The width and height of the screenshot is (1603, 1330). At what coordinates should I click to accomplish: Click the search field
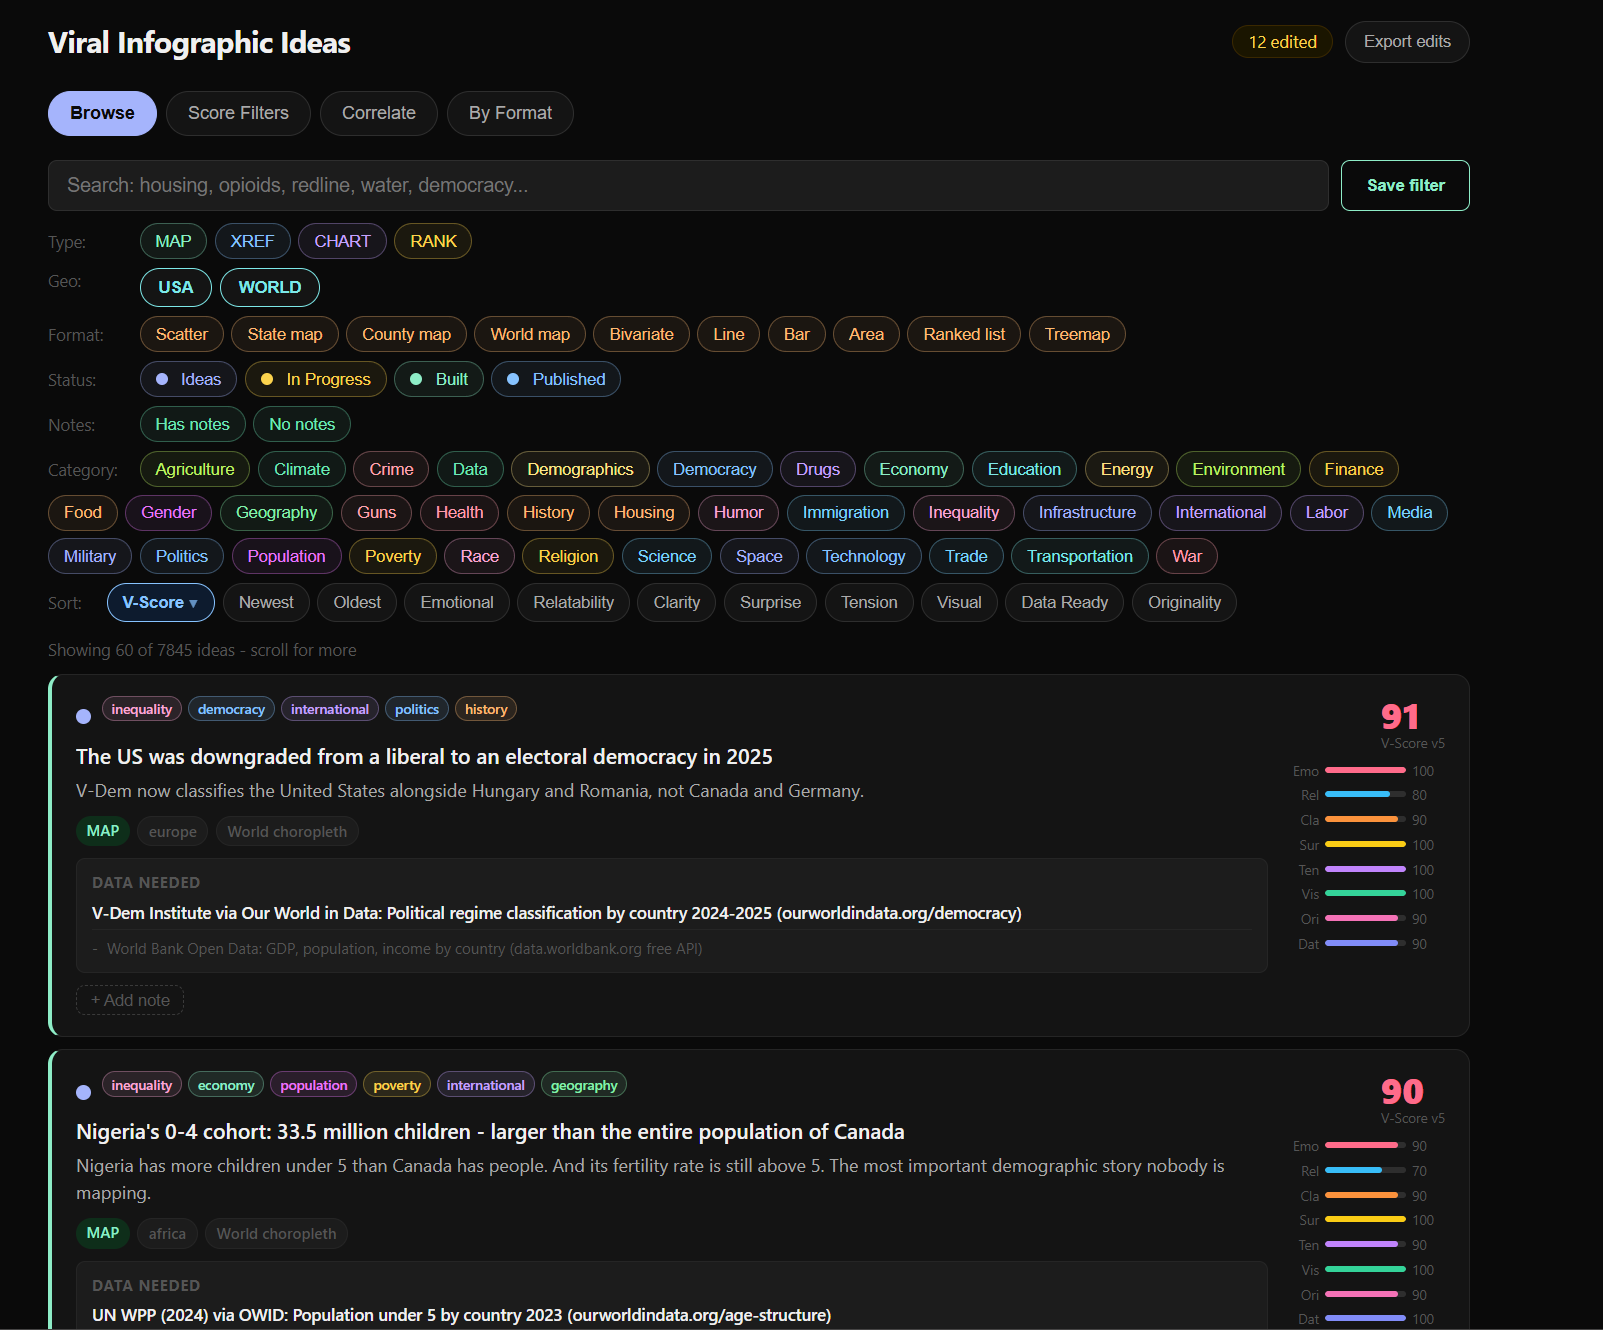coord(687,185)
